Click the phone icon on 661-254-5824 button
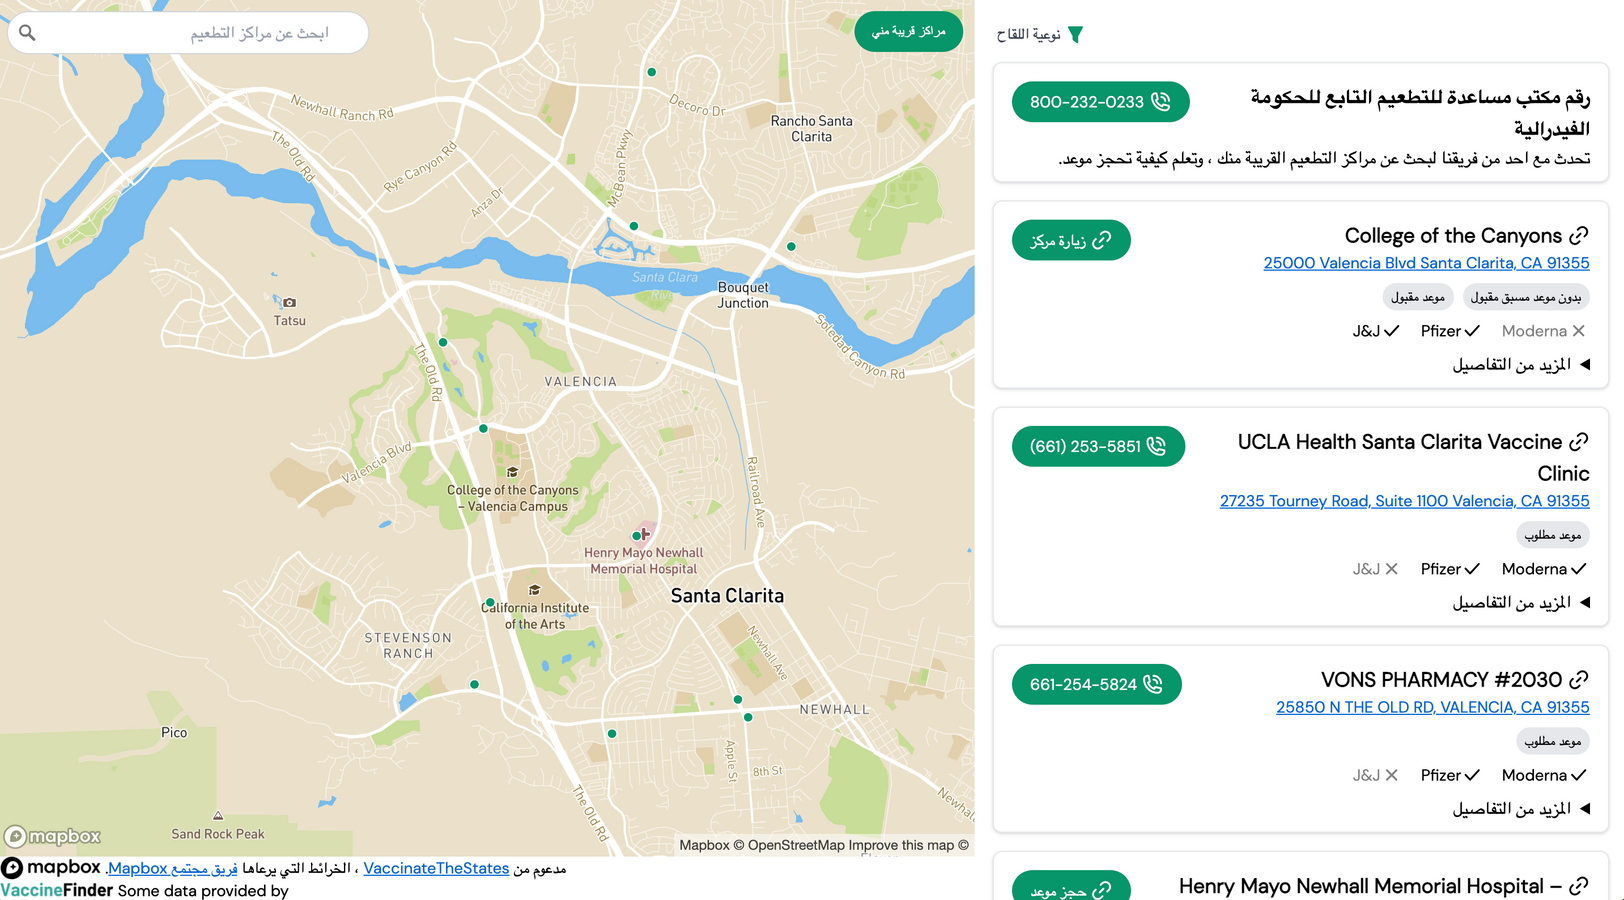Image resolution: width=1624 pixels, height=900 pixels. [x=1153, y=684]
